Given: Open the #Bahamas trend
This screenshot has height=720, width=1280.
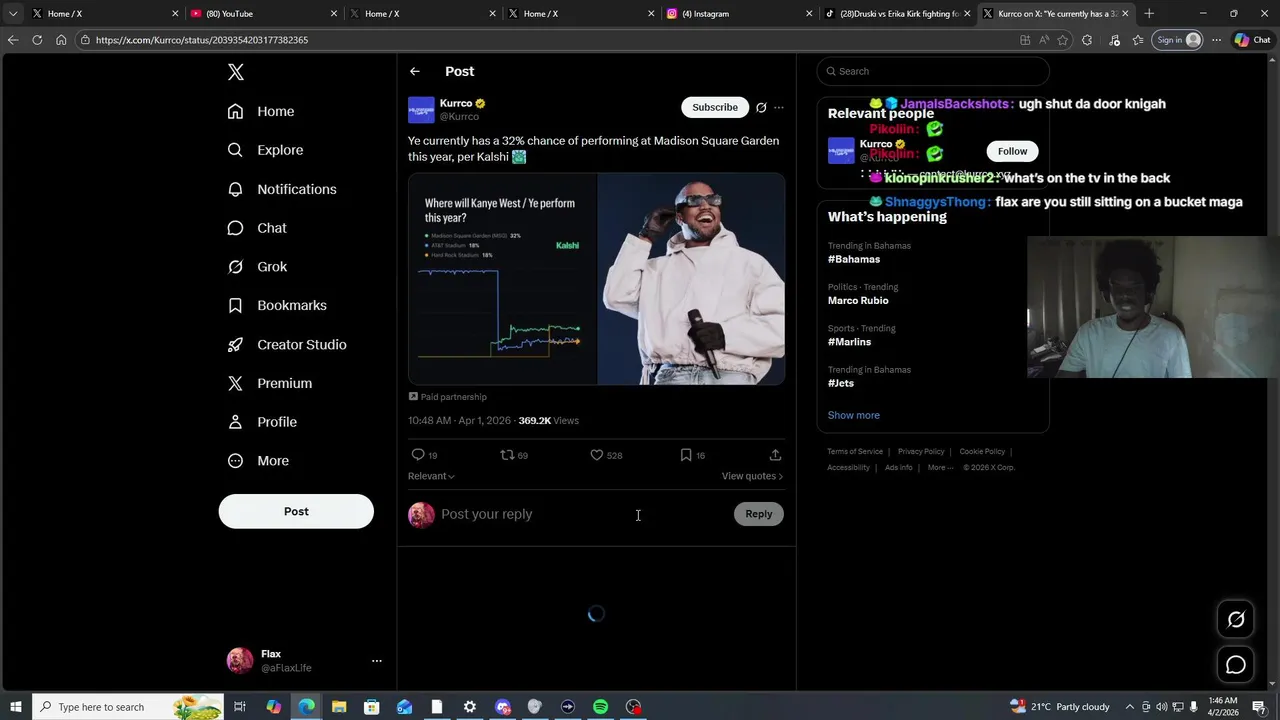Looking at the screenshot, I should (x=854, y=259).
